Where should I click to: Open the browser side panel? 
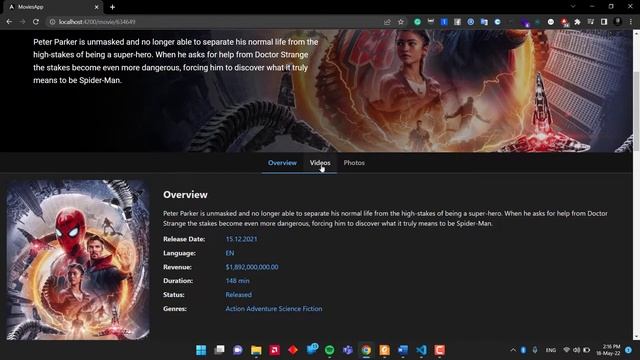click(x=604, y=22)
